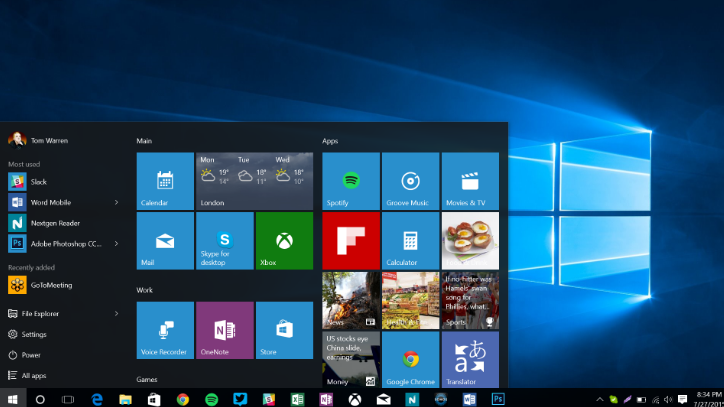Viewport: 724px width, 407px height.
Task: Click the Apps group heading
Action: point(330,141)
